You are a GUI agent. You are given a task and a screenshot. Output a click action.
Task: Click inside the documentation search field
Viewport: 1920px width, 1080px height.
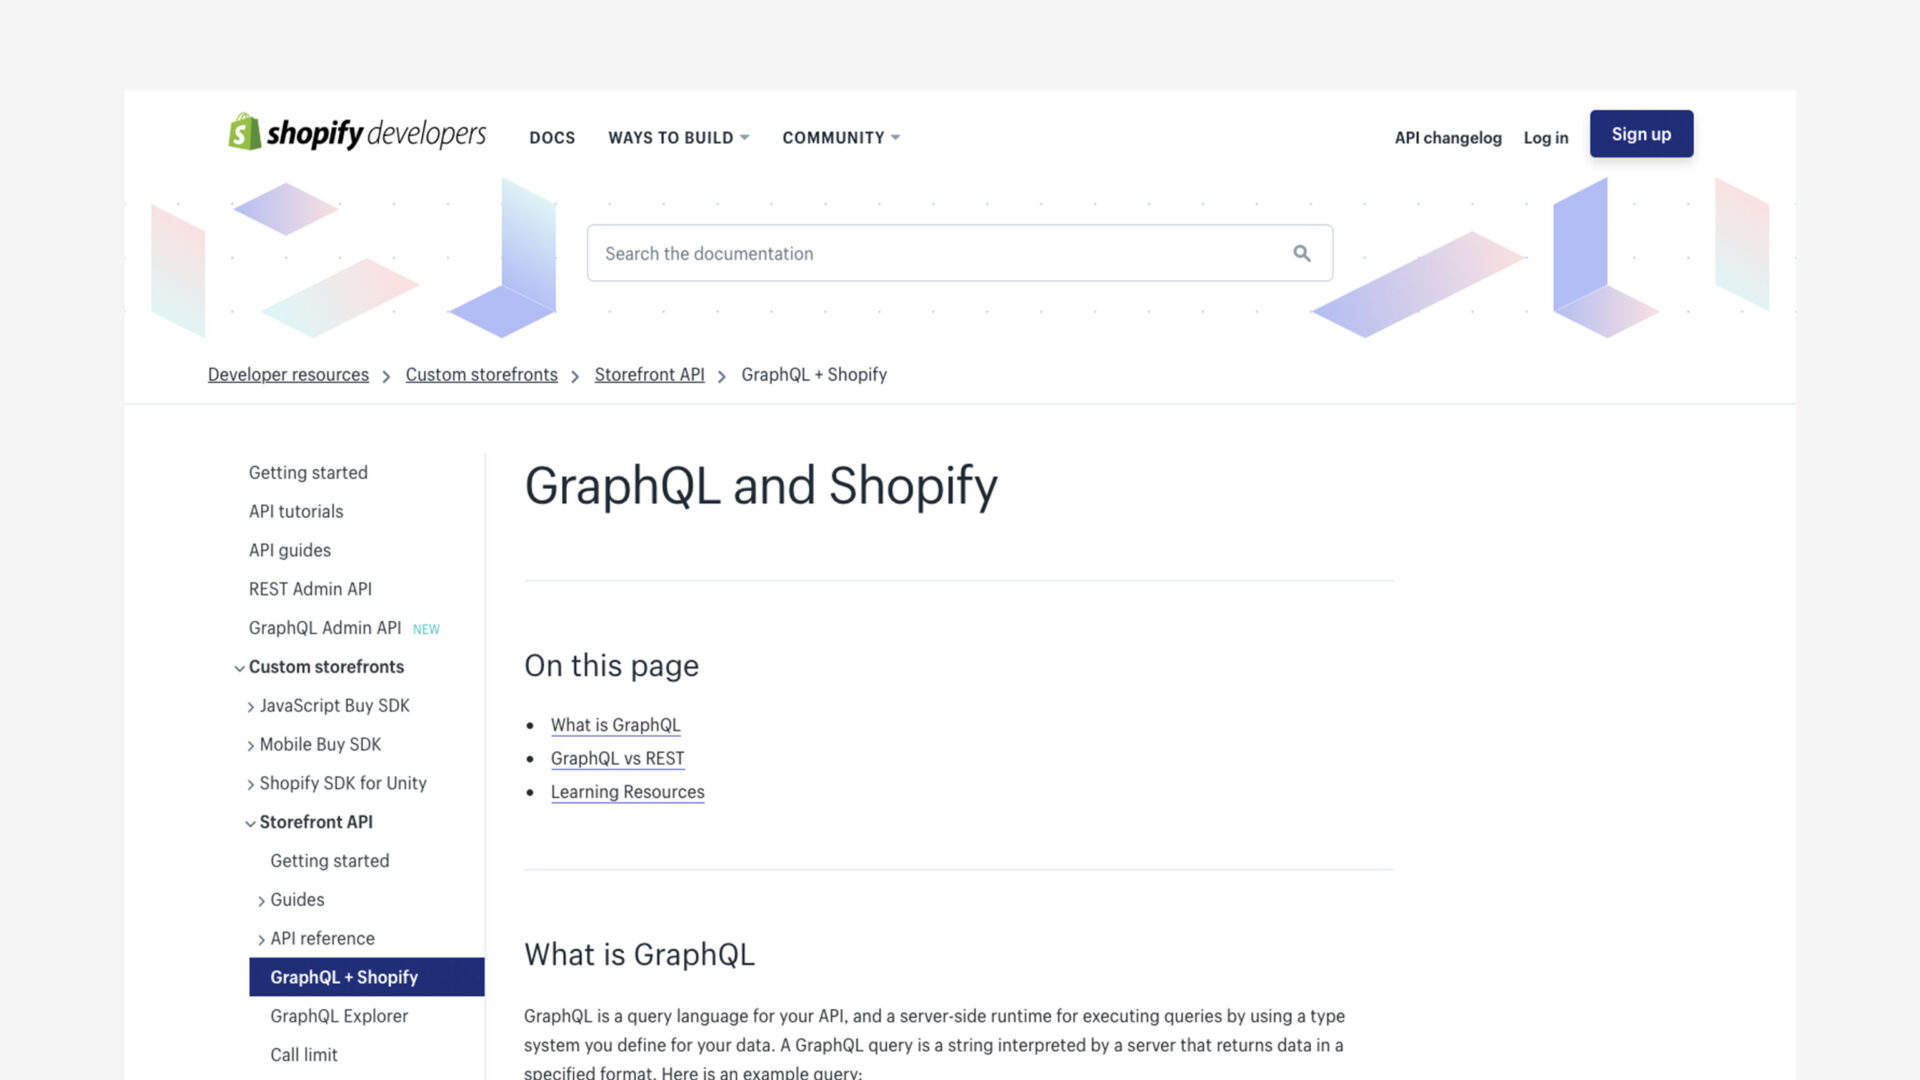click(x=900, y=253)
